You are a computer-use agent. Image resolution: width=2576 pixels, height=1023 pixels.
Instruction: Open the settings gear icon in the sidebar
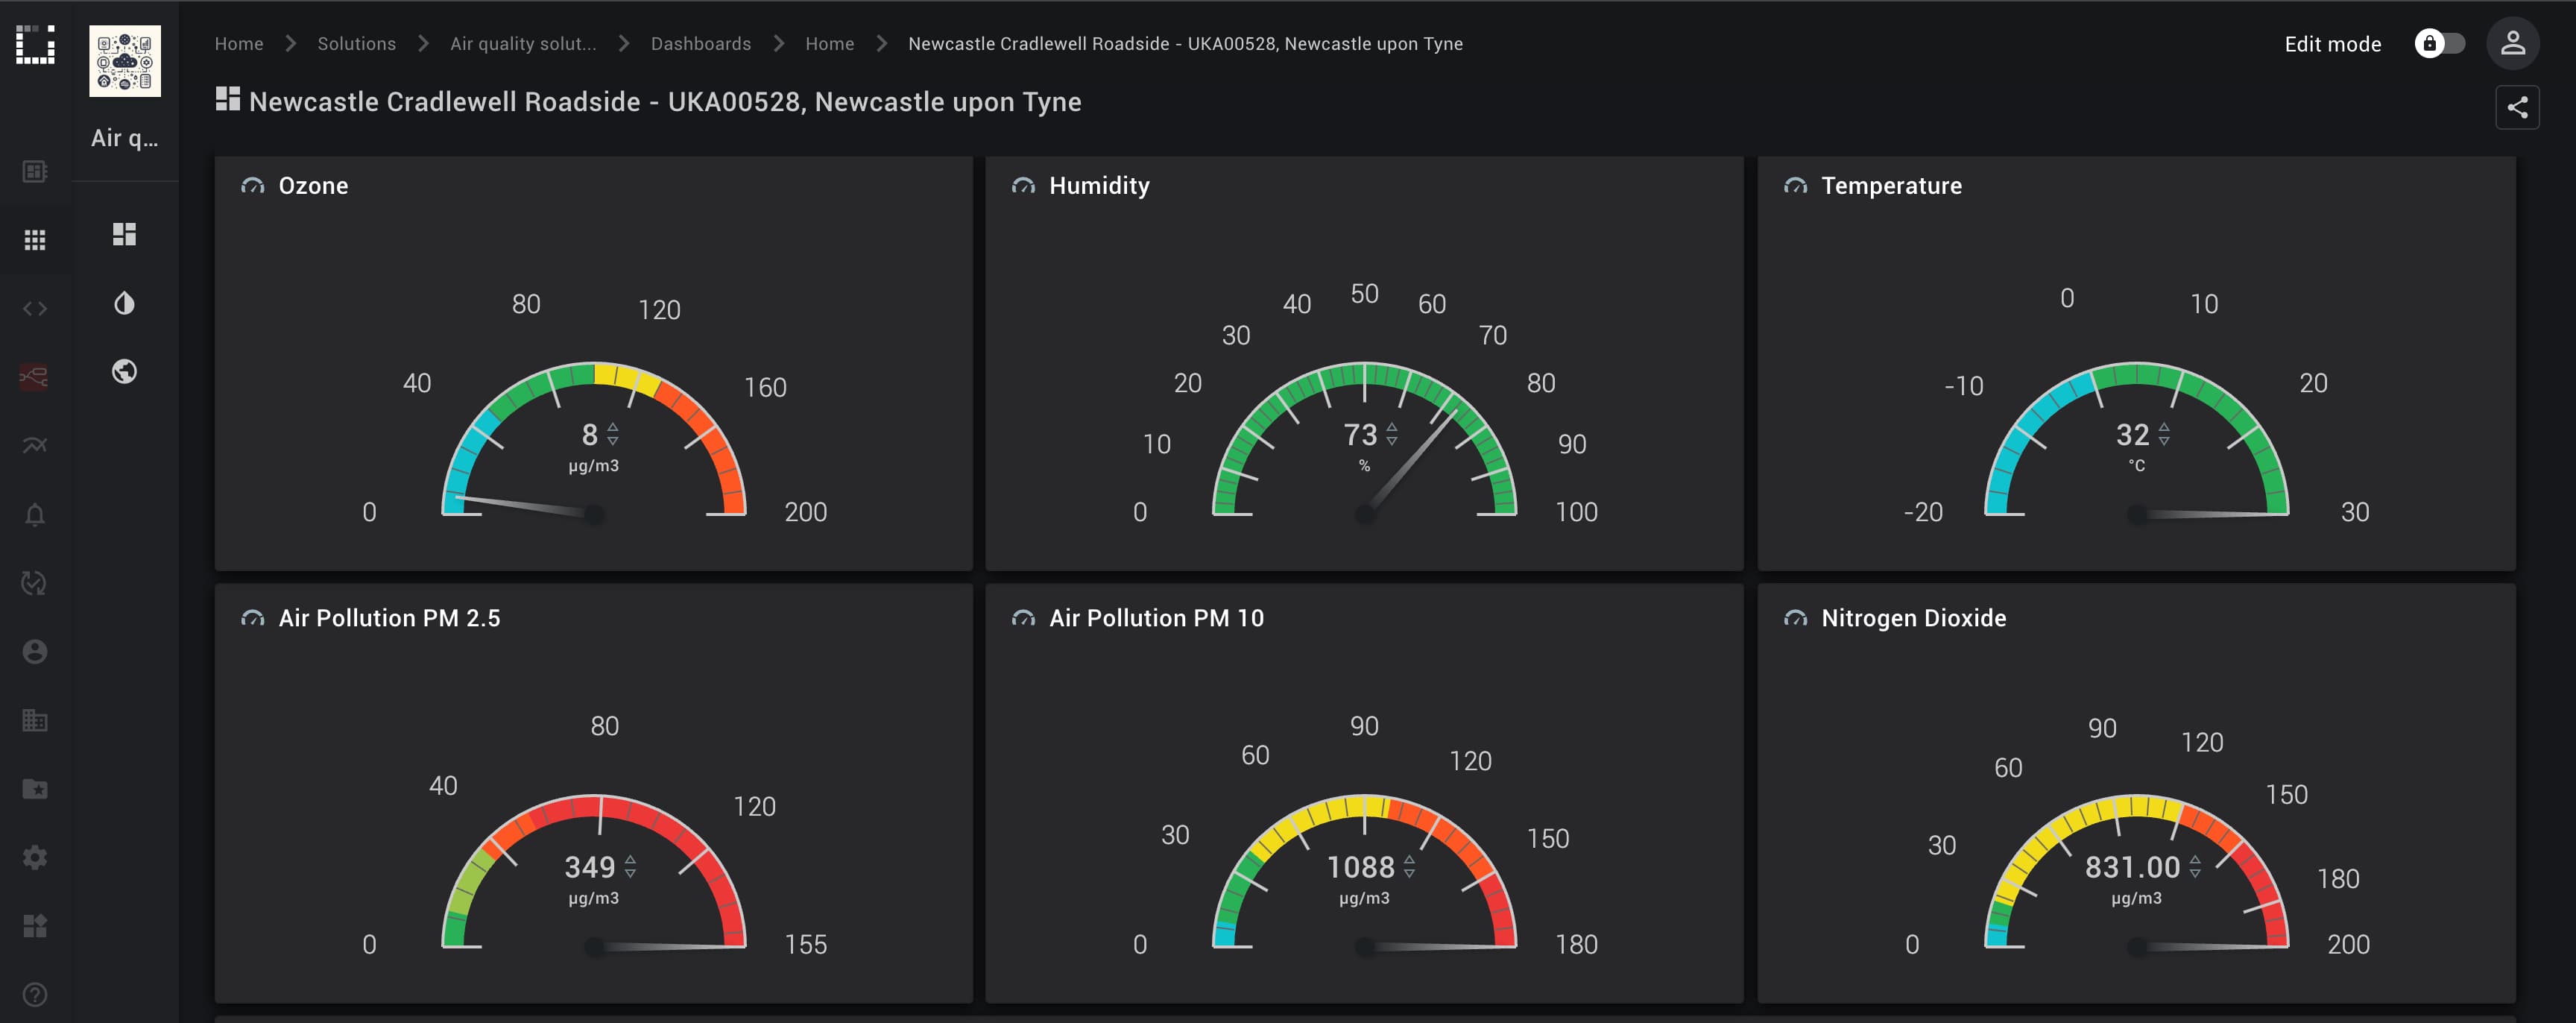tap(35, 857)
